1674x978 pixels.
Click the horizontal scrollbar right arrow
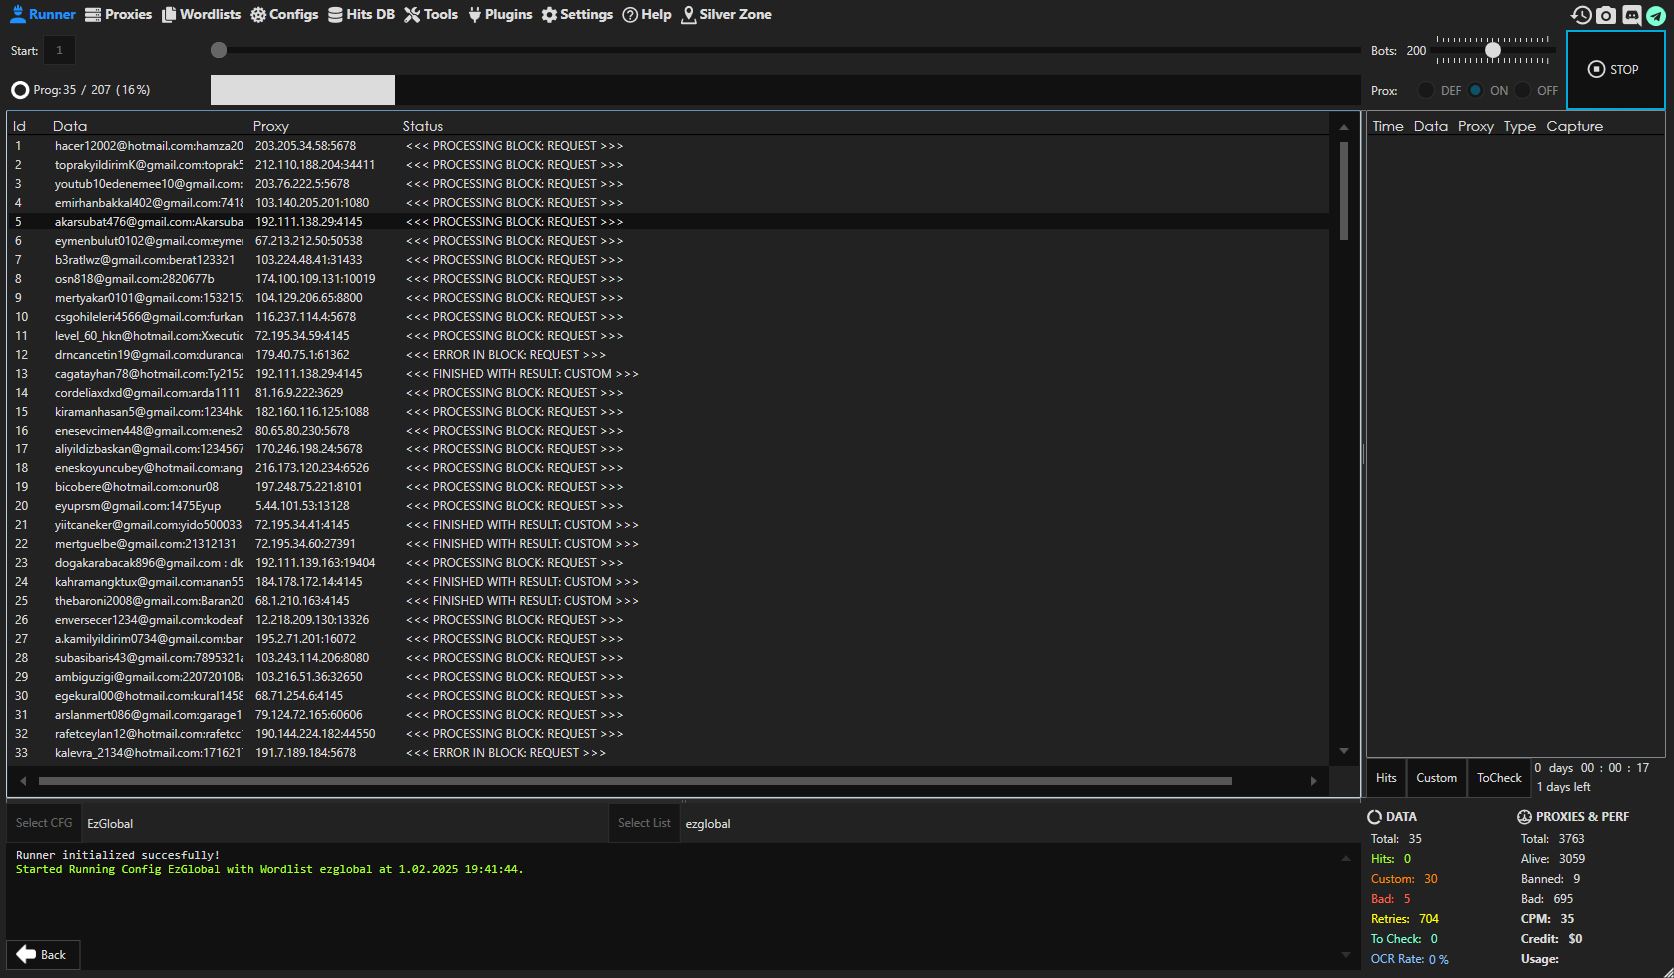[1314, 781]
